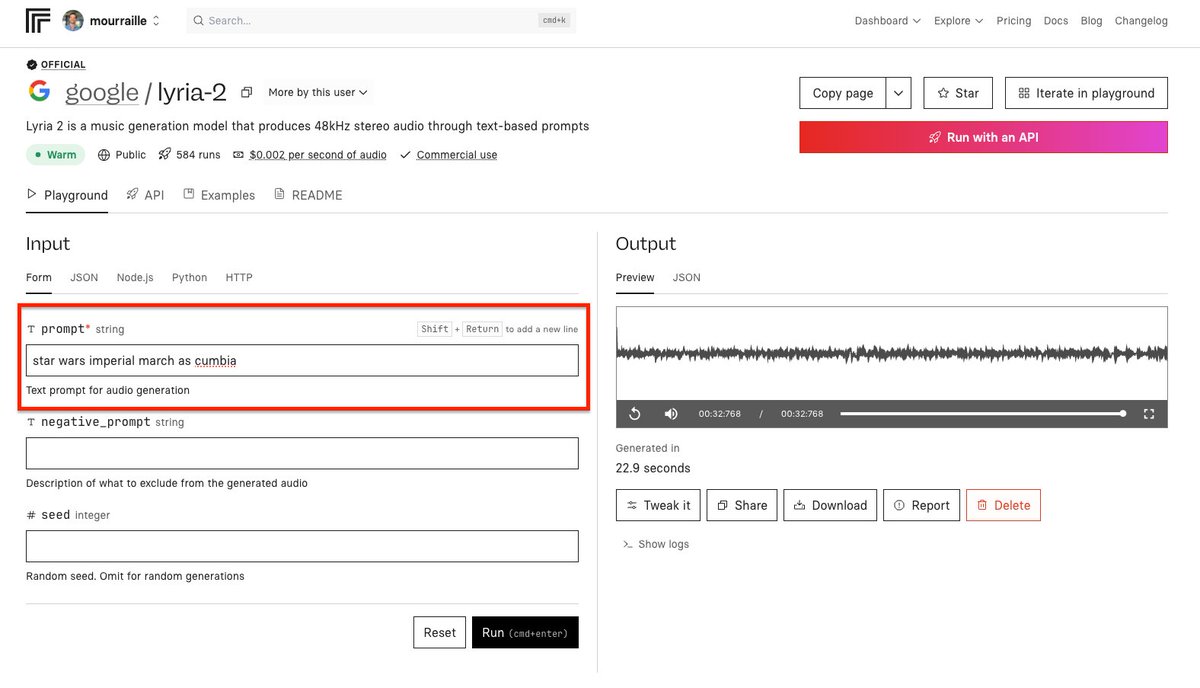Image resolution: width=1200 pixels, height=688 pixels.
Task: Expand the Copy page options arrow
Action: (898, 93)
